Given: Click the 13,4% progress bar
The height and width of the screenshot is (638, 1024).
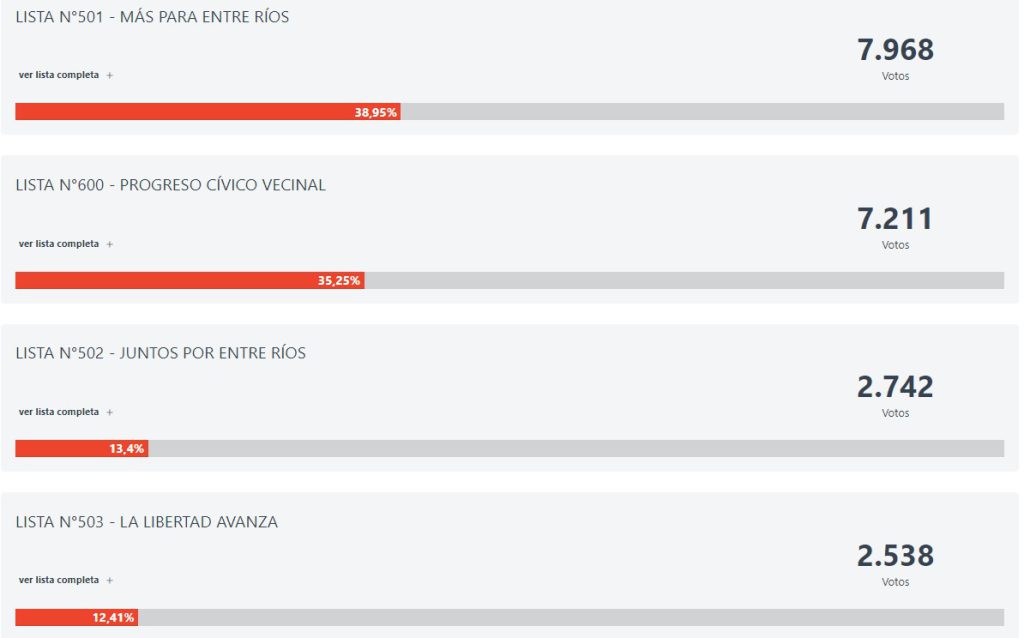Looking at the screenshot, I should [82, 449].
